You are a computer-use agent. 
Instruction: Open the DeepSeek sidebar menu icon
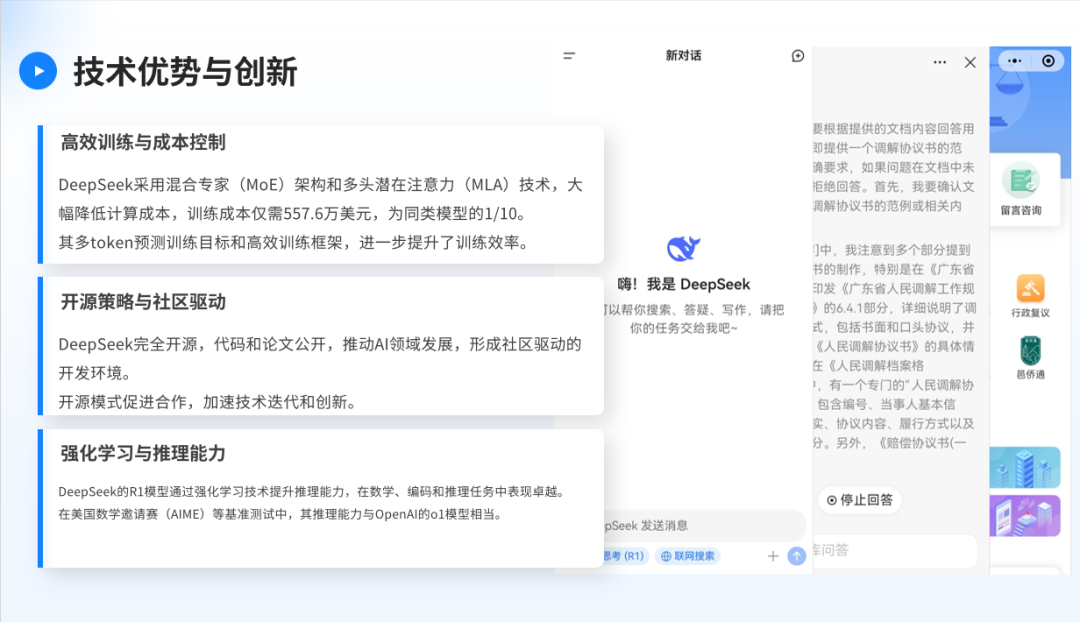569,56
